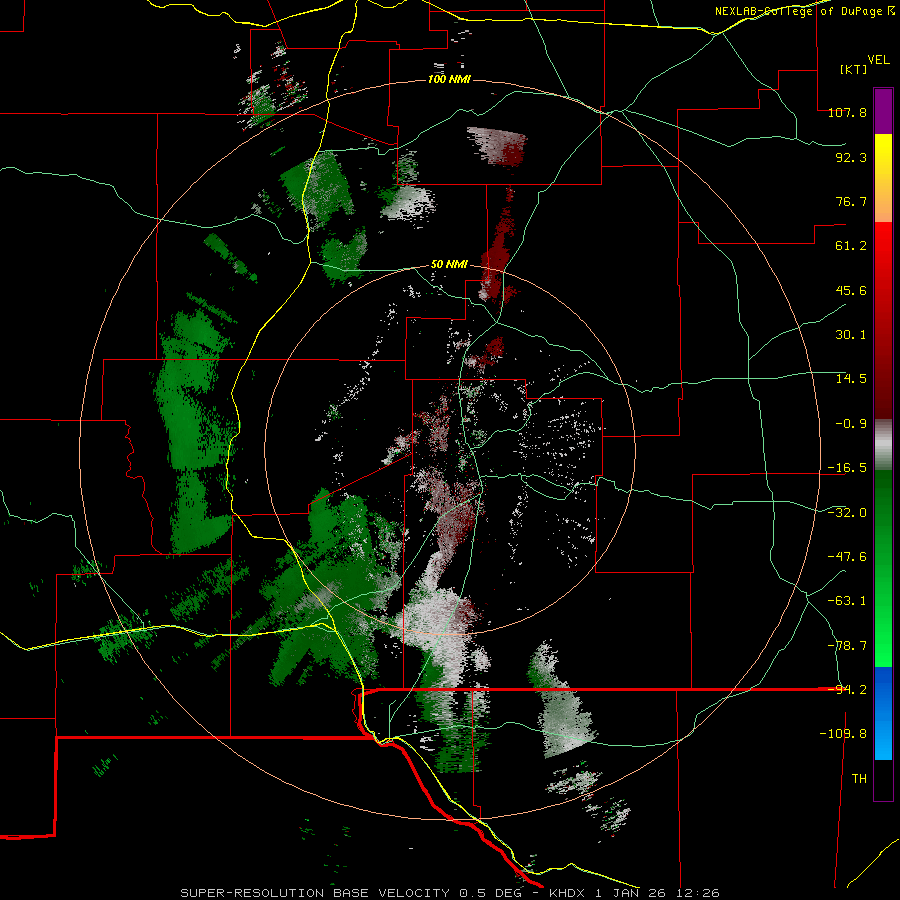Click the -47.6 velocity scale label
The height and width of the screenshot is (900, 900).
(x=847, y=556)
